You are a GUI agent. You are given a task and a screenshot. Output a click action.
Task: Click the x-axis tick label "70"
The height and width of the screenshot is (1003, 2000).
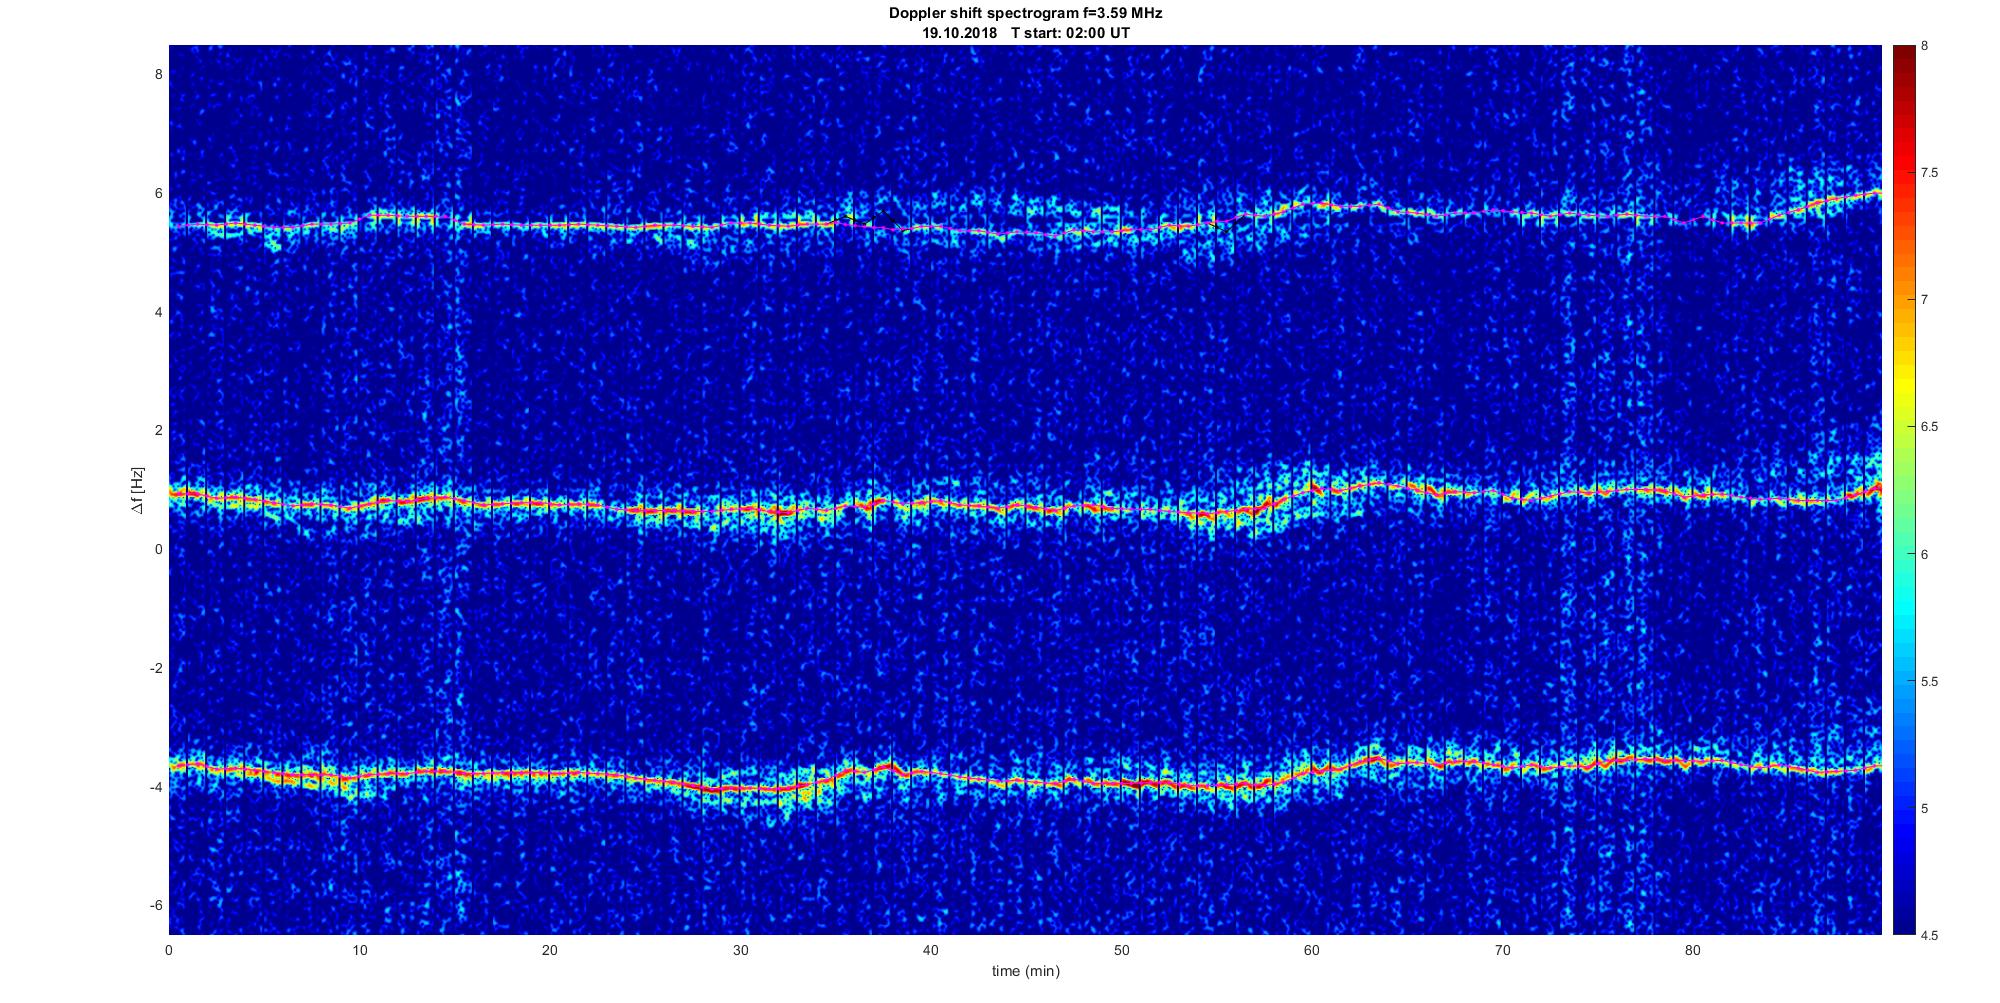[1502, 950]
